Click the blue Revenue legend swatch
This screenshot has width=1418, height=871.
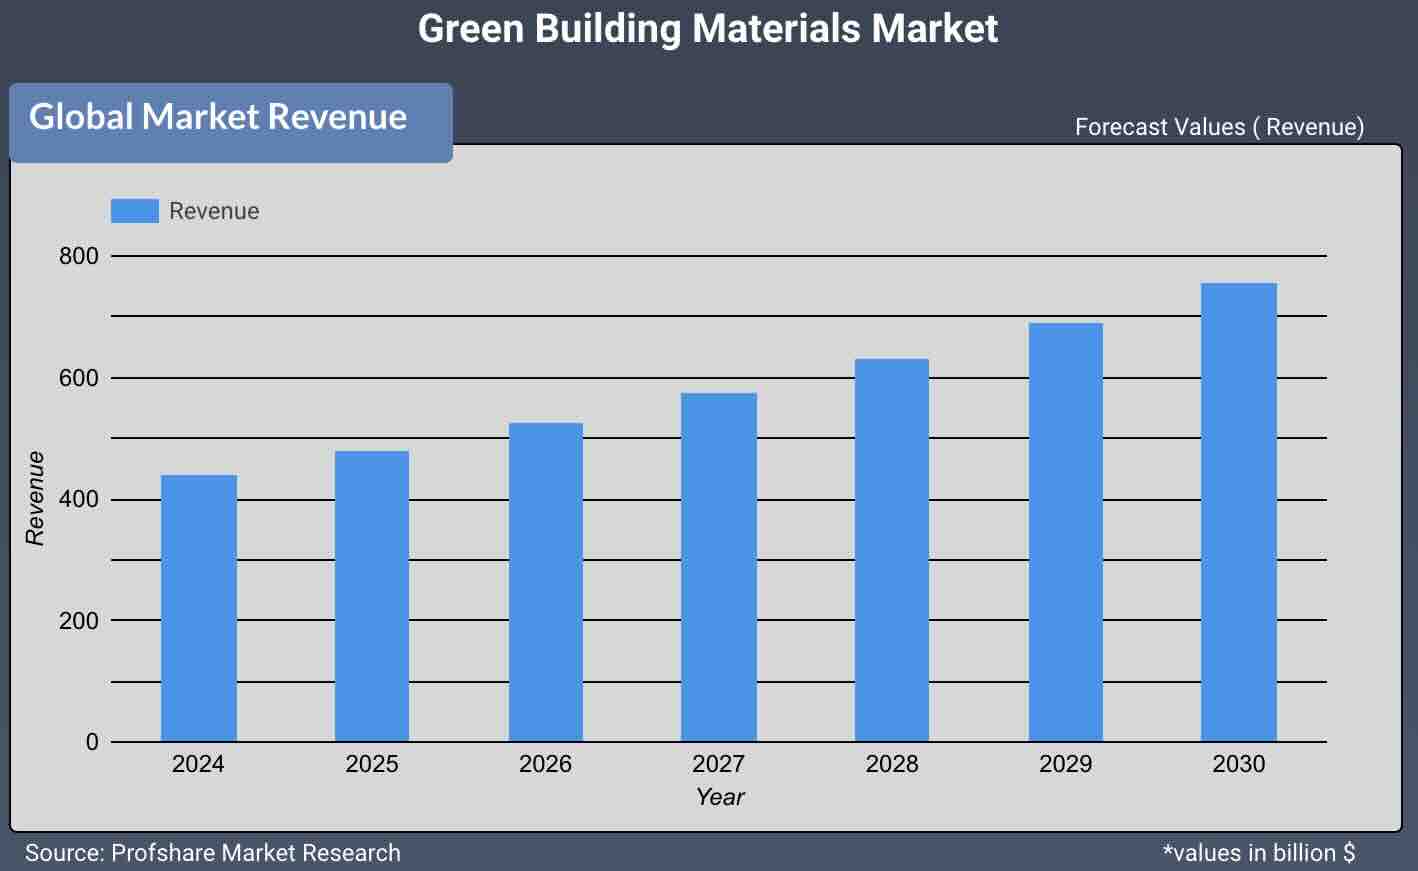click(x=134, y=211)
